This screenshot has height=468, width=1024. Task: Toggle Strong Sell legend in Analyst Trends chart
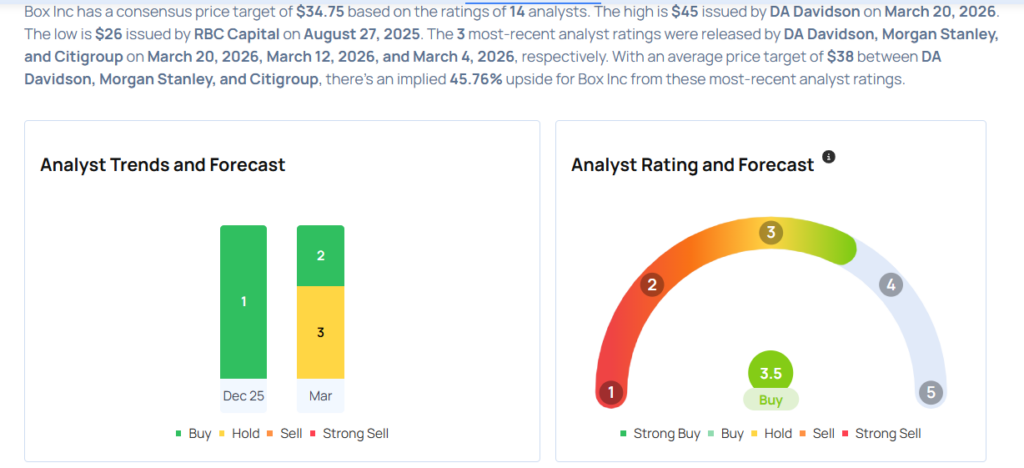349,433
